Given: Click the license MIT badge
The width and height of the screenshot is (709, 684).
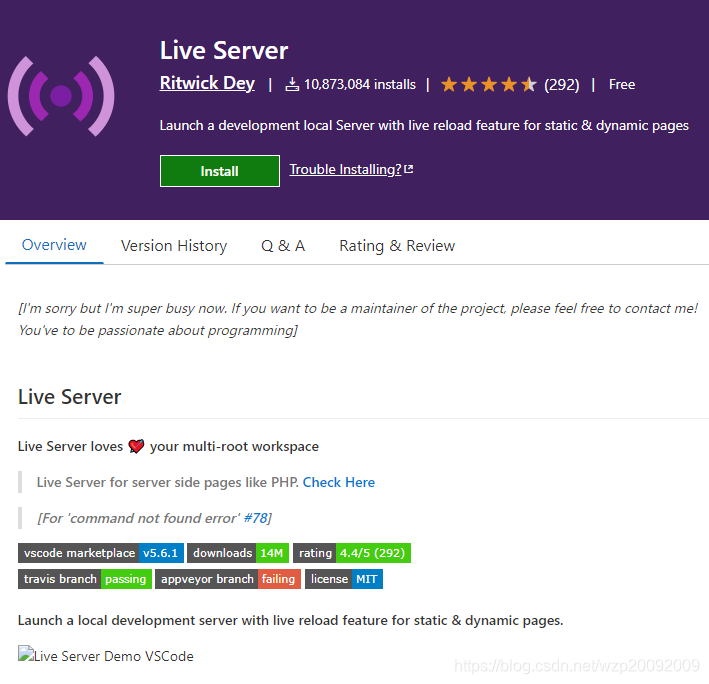Looking at the screenshot, I should [344, 579].
